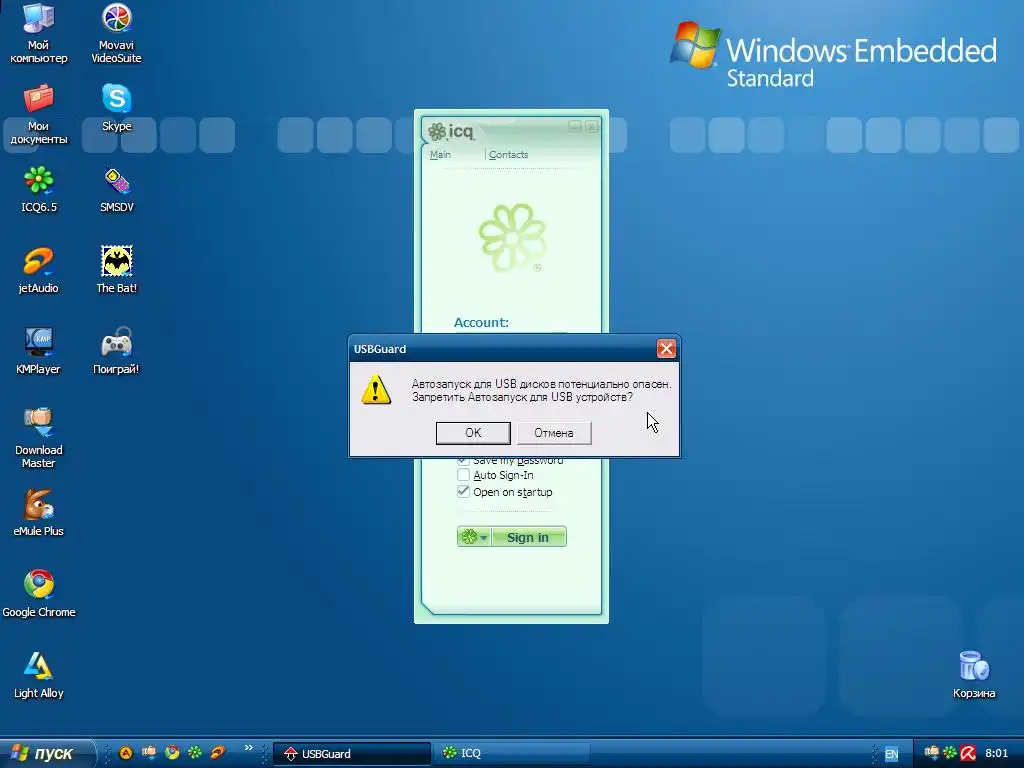Click the red Avira tray icon

point(968,754)
